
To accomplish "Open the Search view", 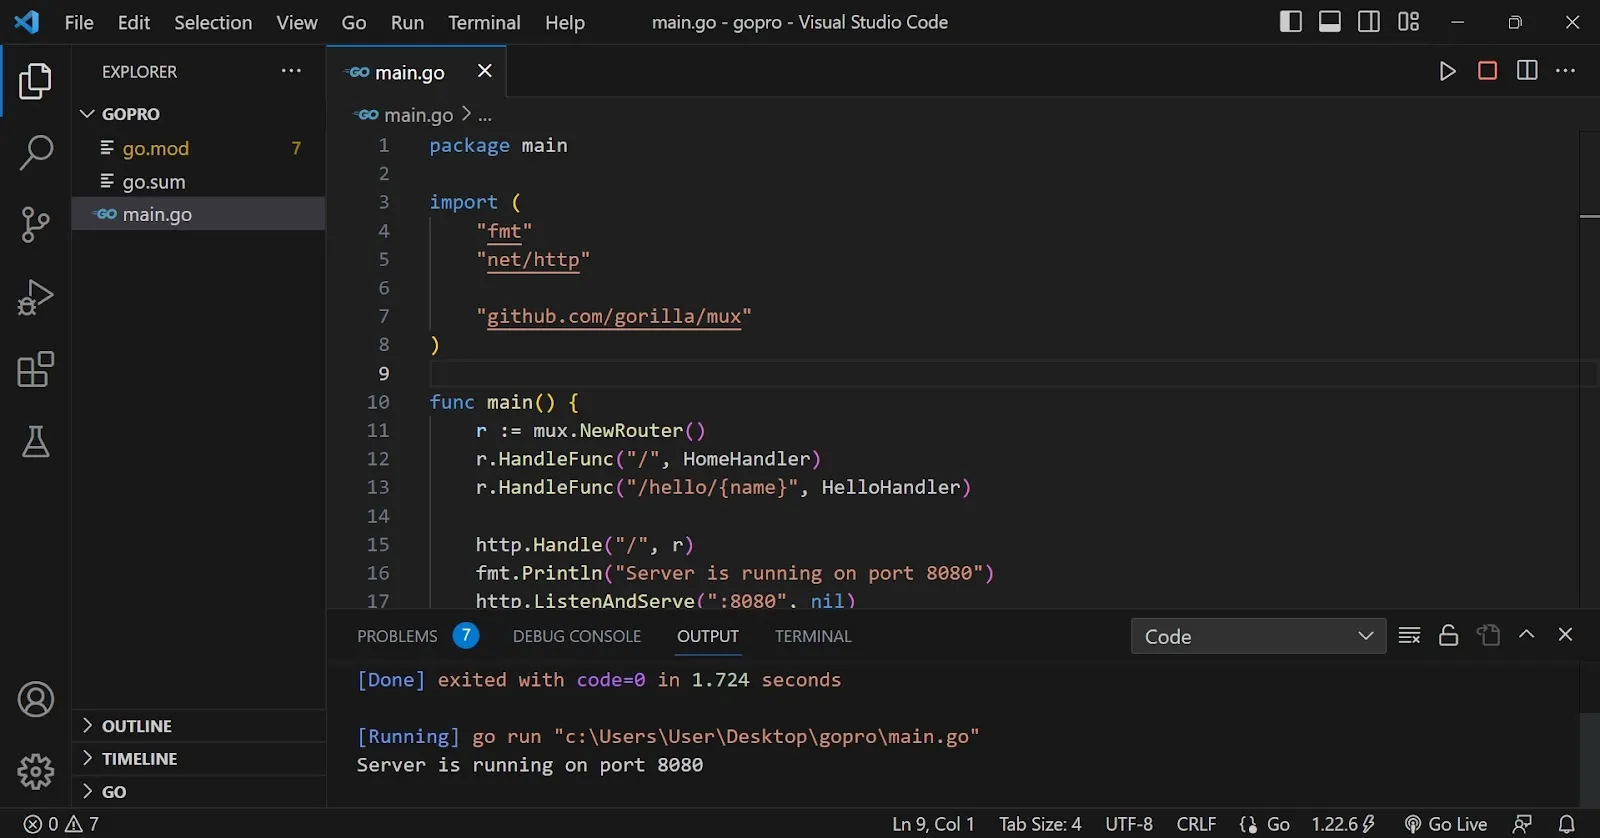I will click(35, 153).
